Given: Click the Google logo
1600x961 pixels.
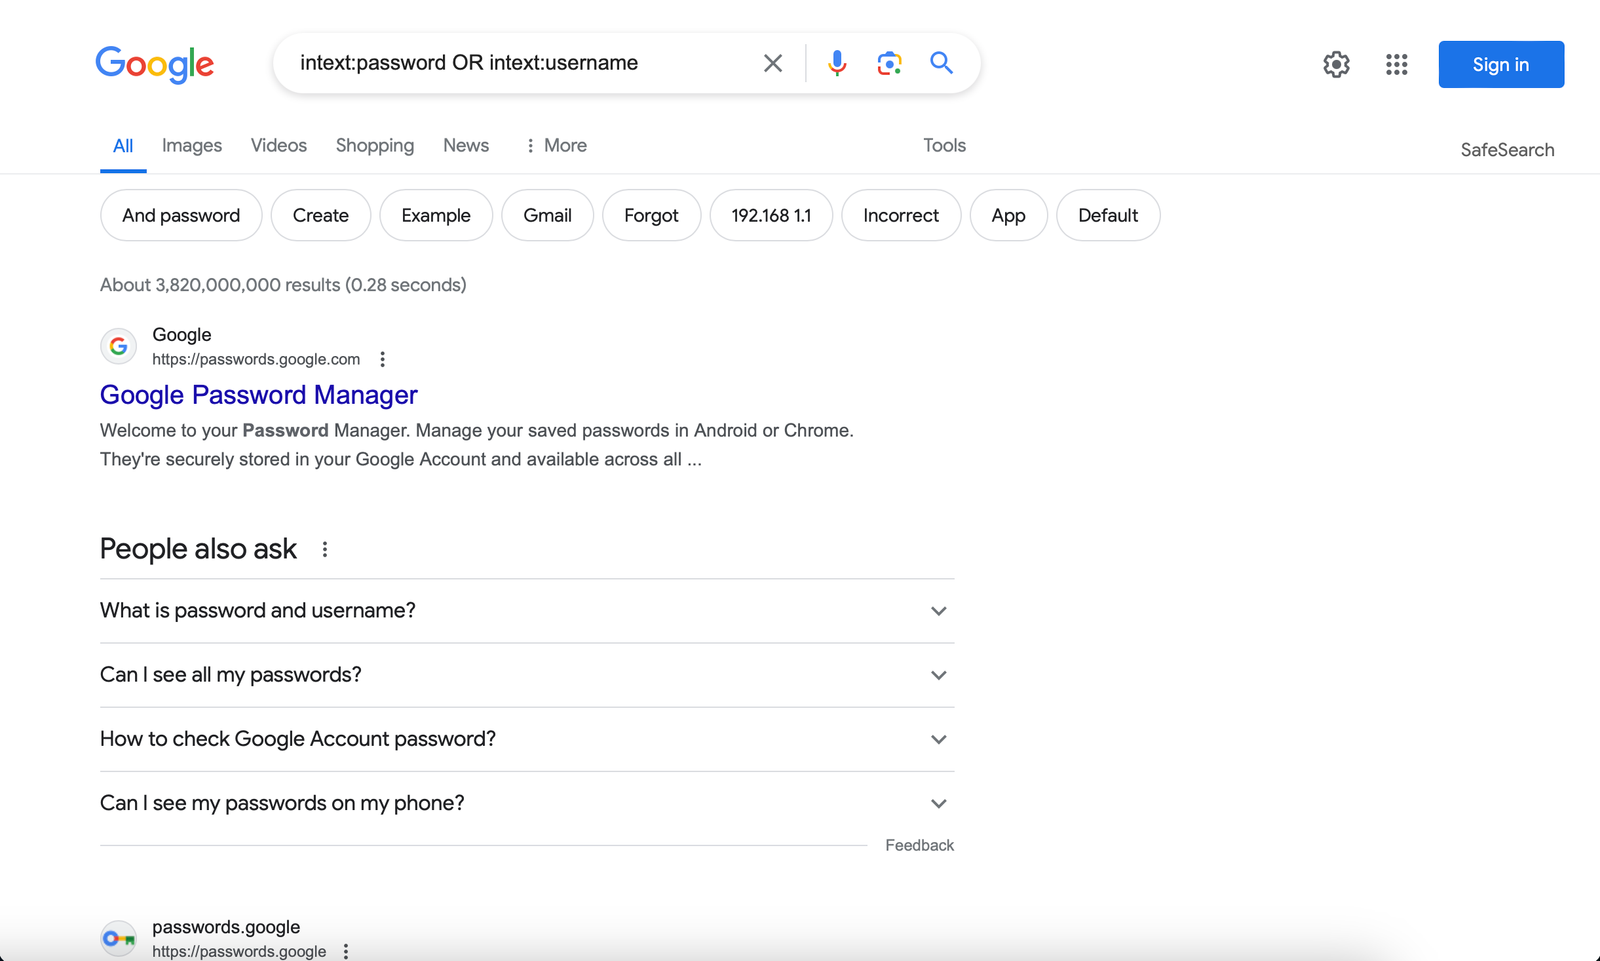Looking at the screenshot, I should tap(155, 64).
